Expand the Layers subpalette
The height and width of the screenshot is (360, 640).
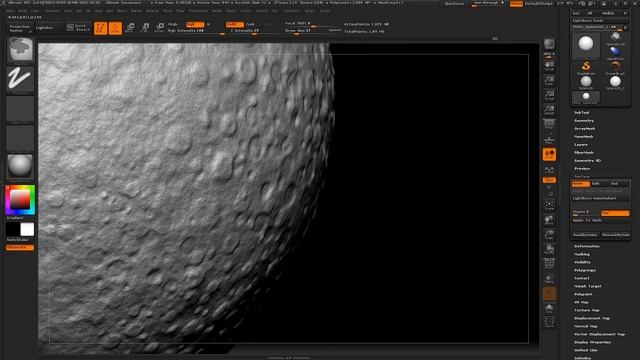(581, 144)
